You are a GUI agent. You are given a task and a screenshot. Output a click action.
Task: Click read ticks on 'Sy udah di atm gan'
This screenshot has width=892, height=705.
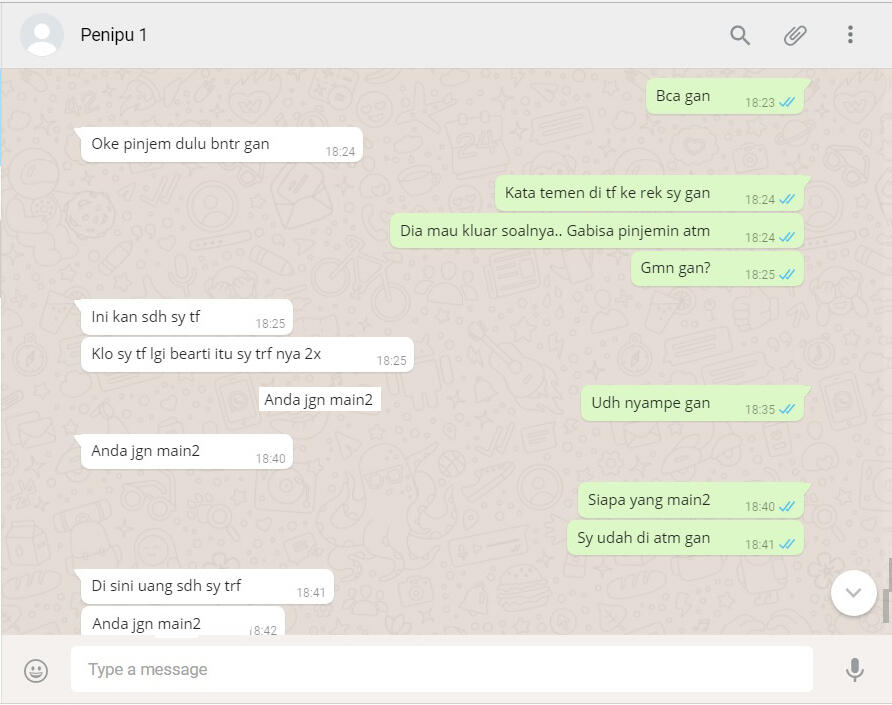coord(787,545)
